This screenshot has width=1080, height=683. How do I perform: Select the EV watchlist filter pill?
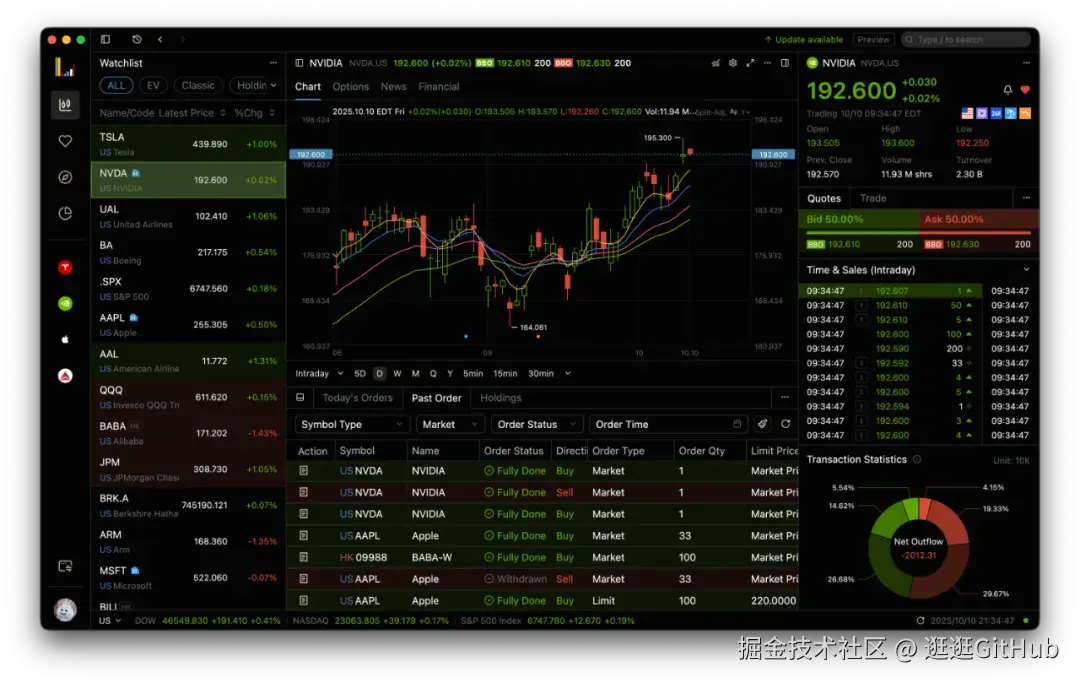point(154,85)
